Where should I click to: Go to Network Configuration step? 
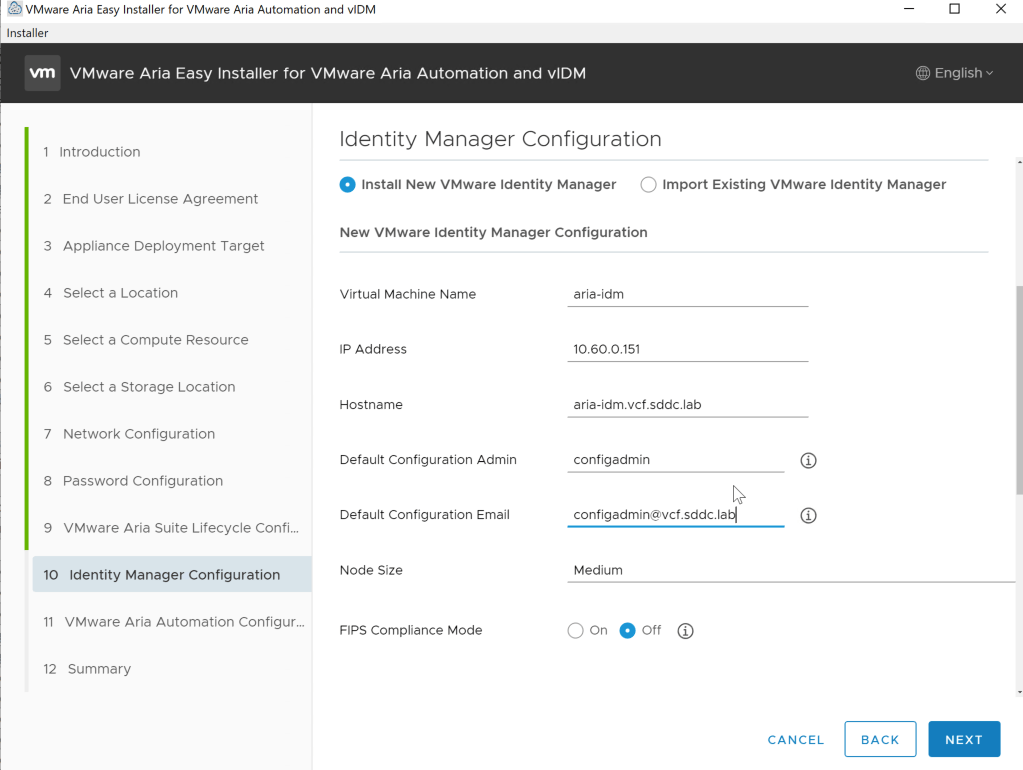point(138,434)
